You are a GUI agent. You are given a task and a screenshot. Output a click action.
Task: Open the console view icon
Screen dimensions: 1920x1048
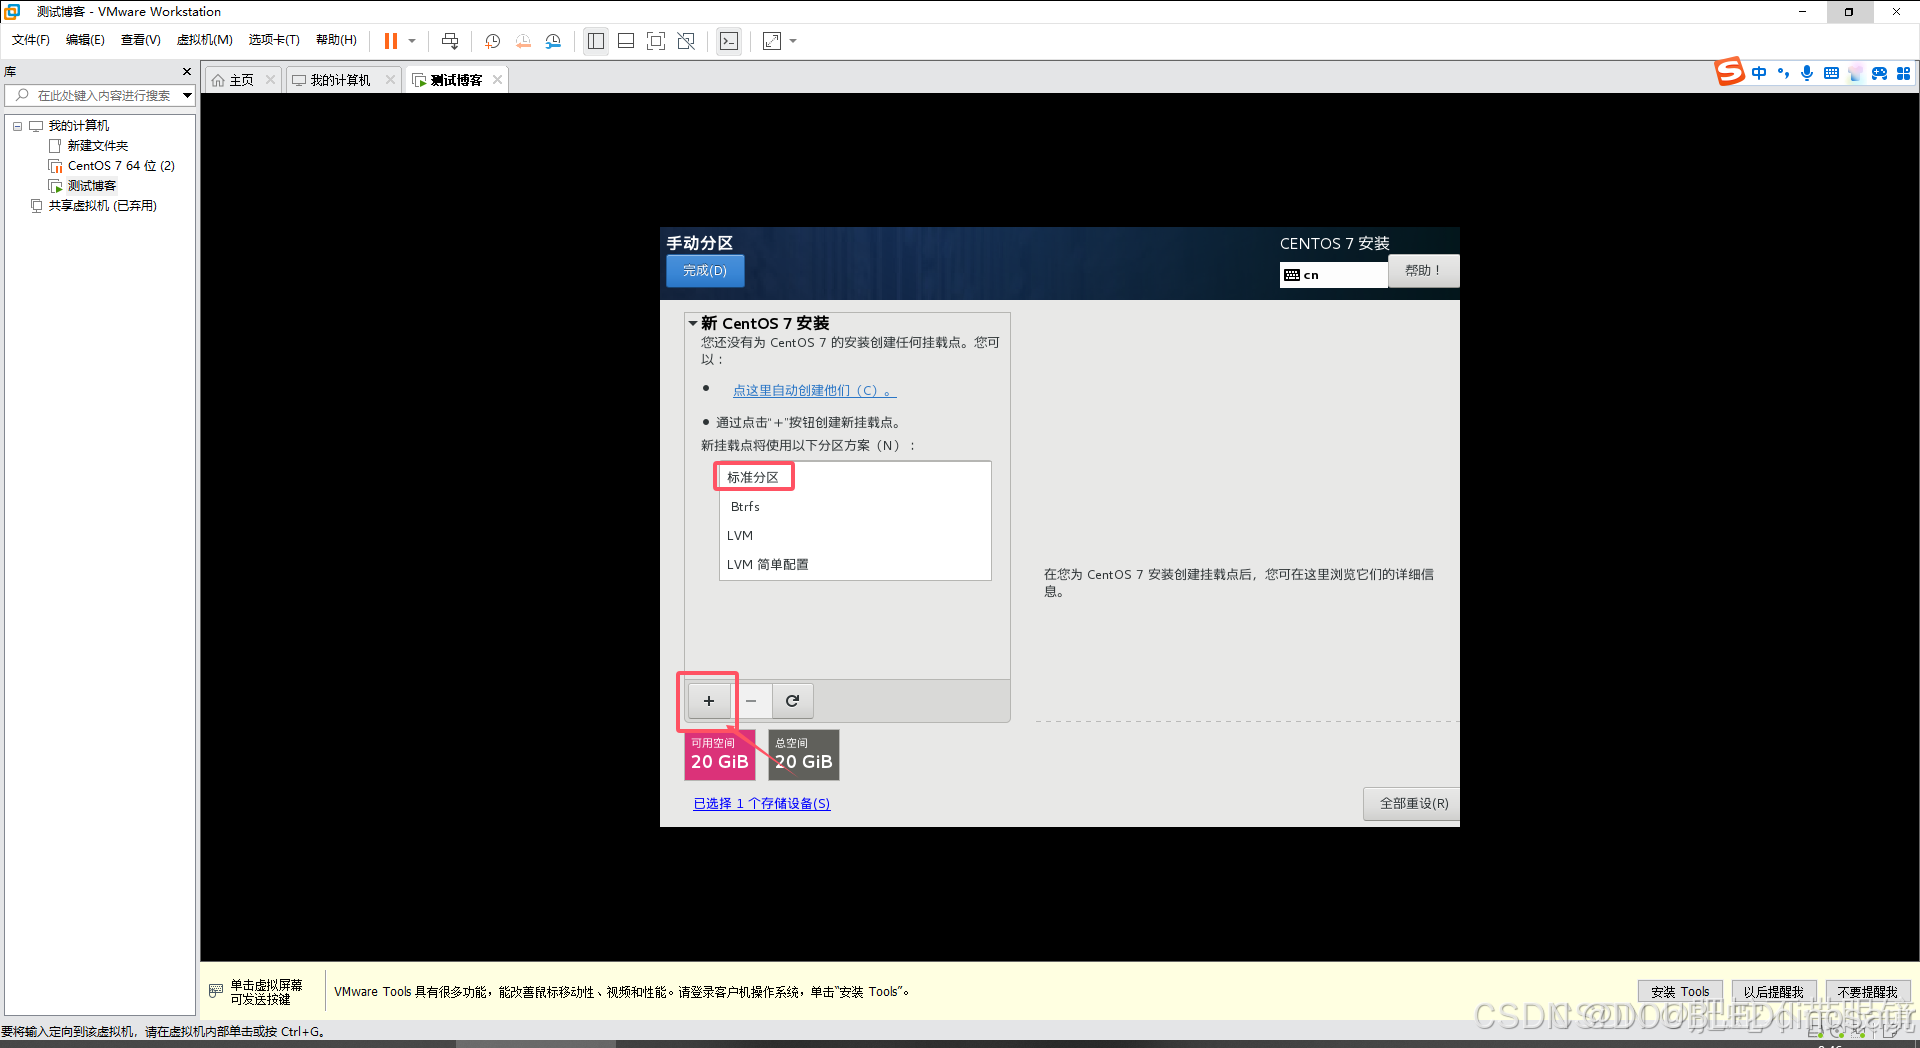[x=729, y=41]
